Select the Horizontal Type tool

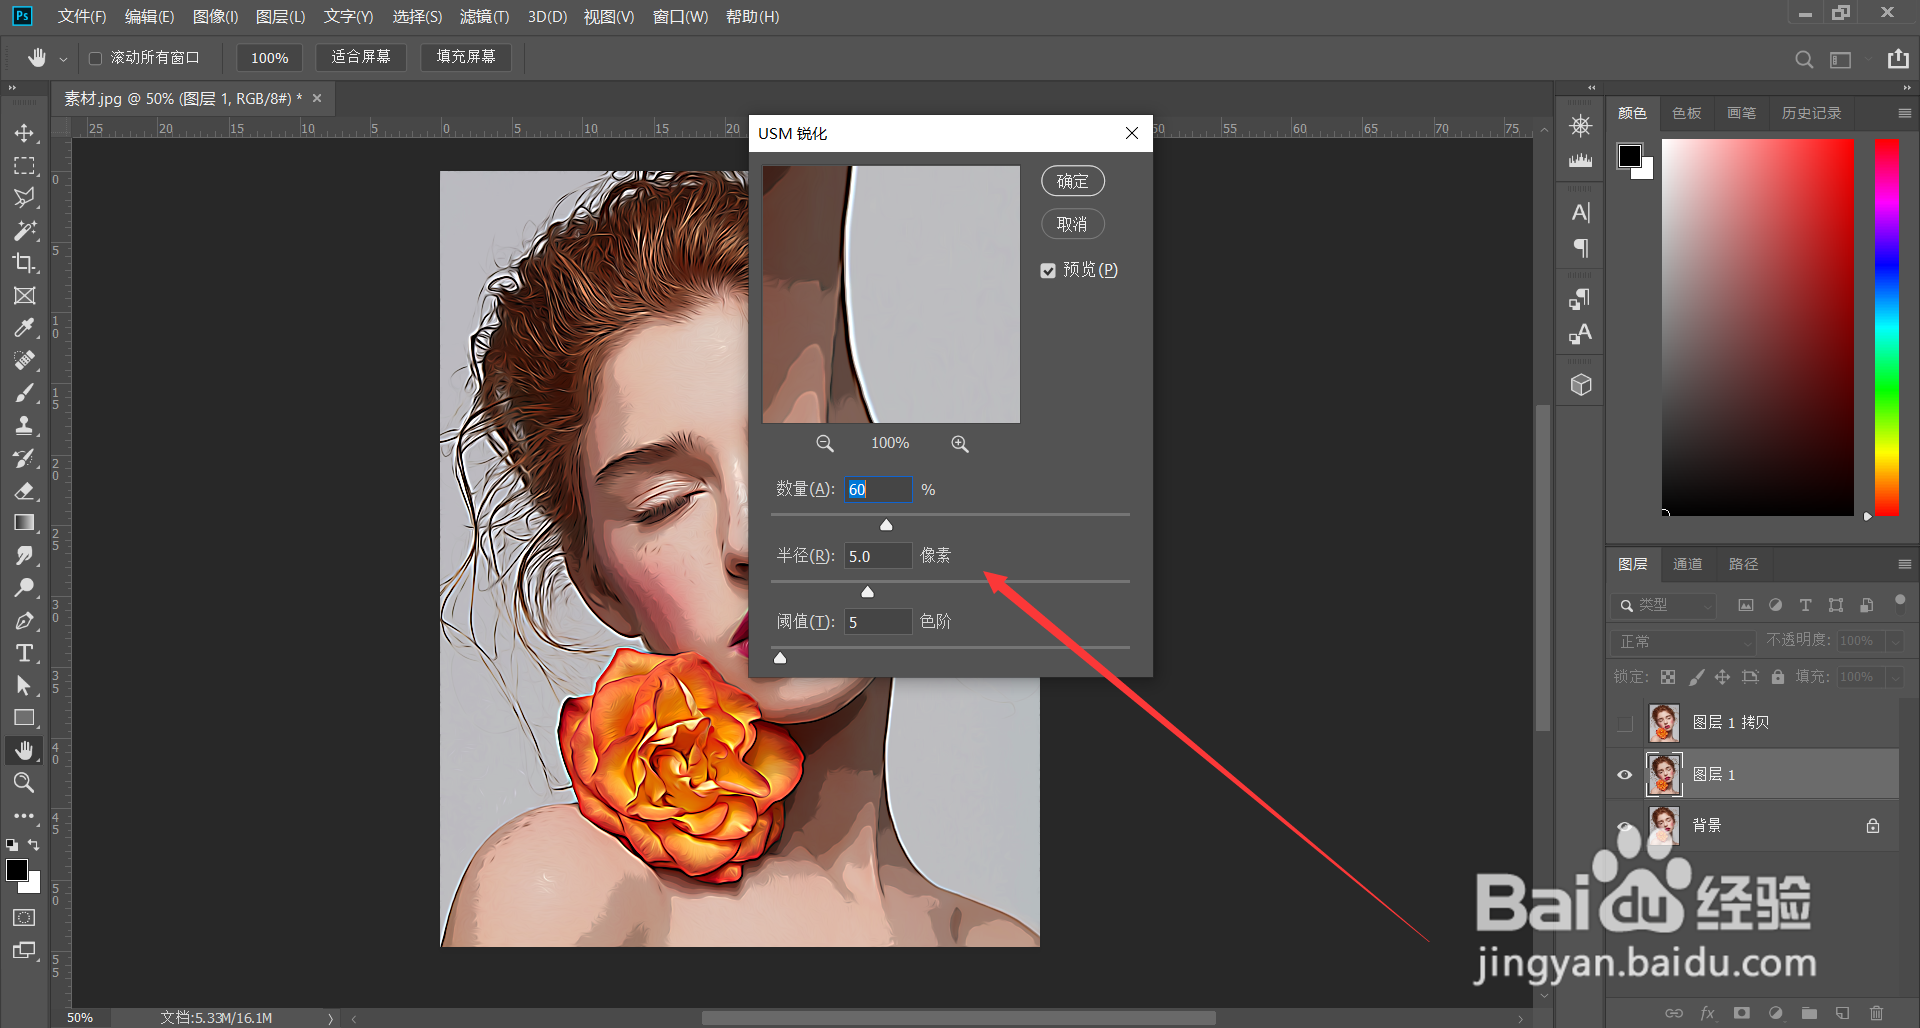point(24,653)
